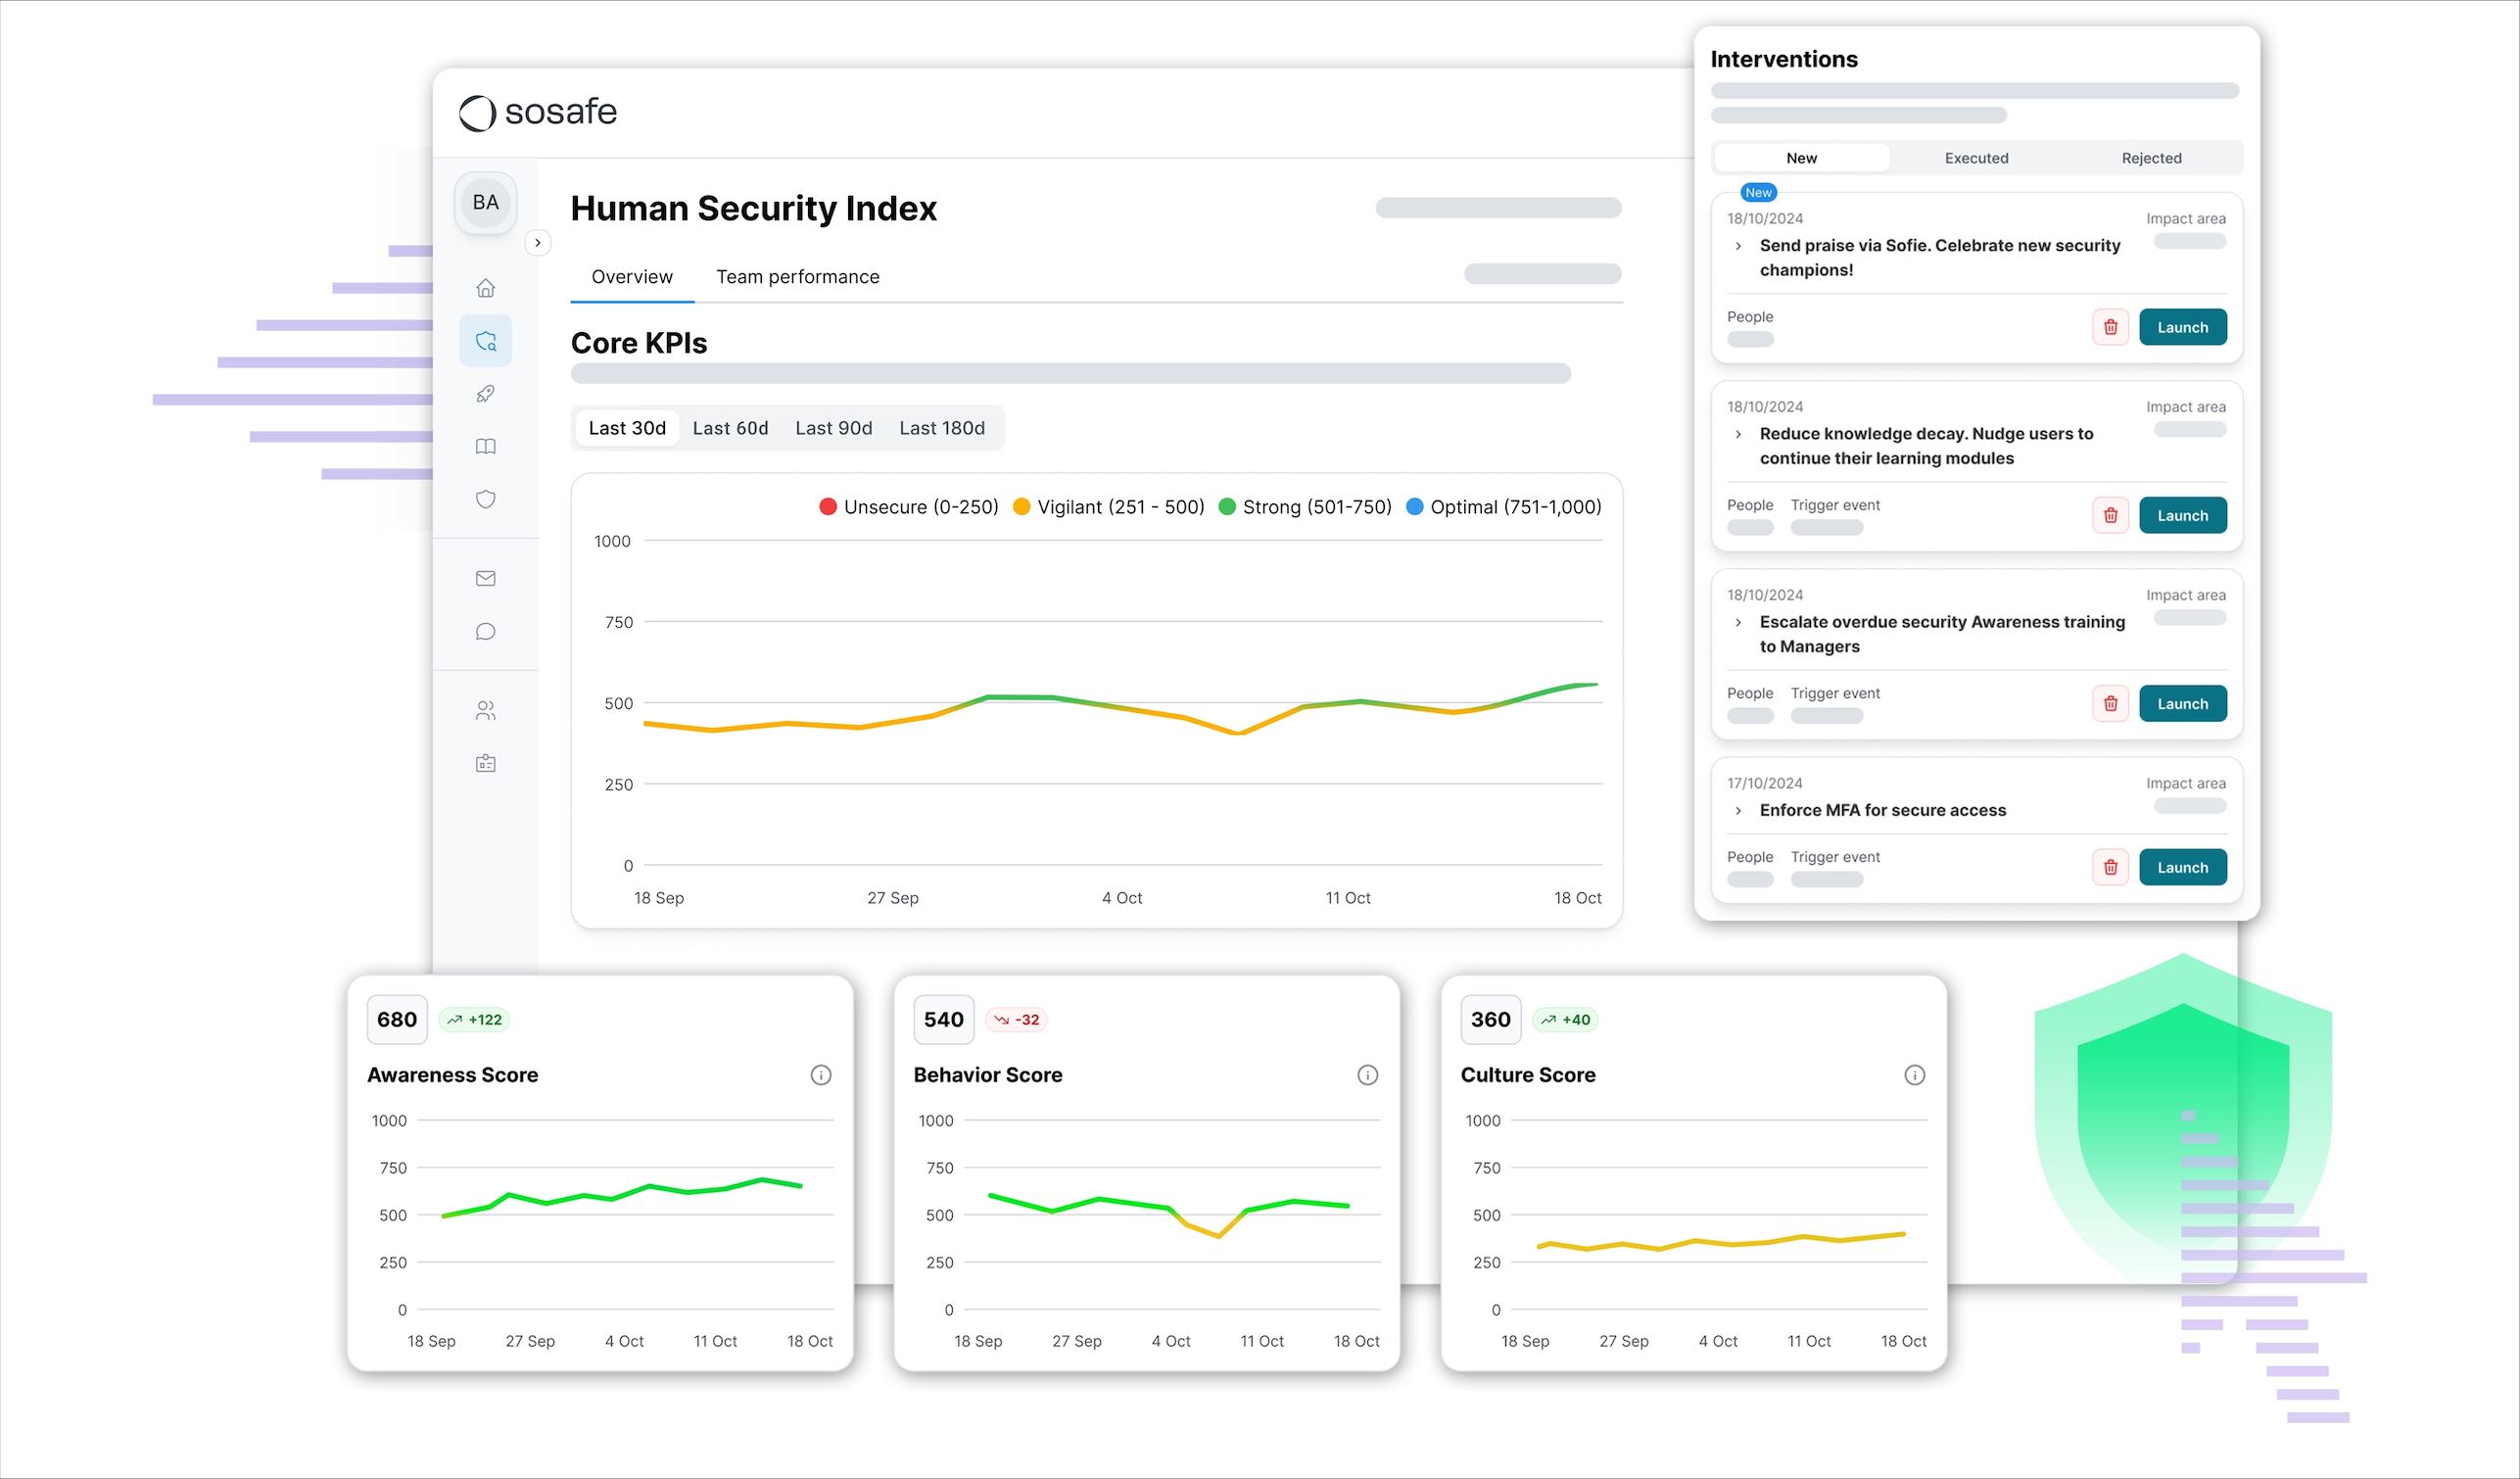
Task: Open the Home icon in sidebar
Action: point(485,288)
